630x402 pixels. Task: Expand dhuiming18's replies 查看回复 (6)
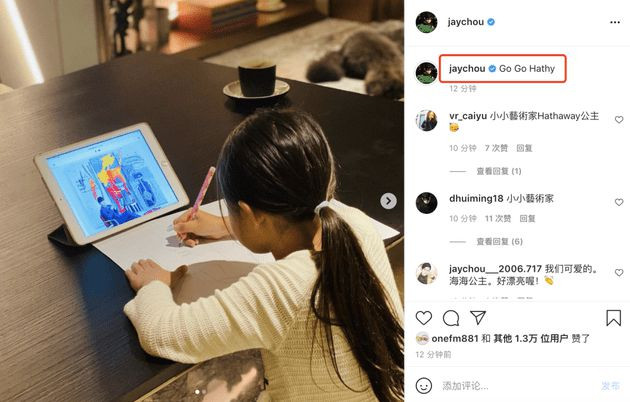pos(499,241)
